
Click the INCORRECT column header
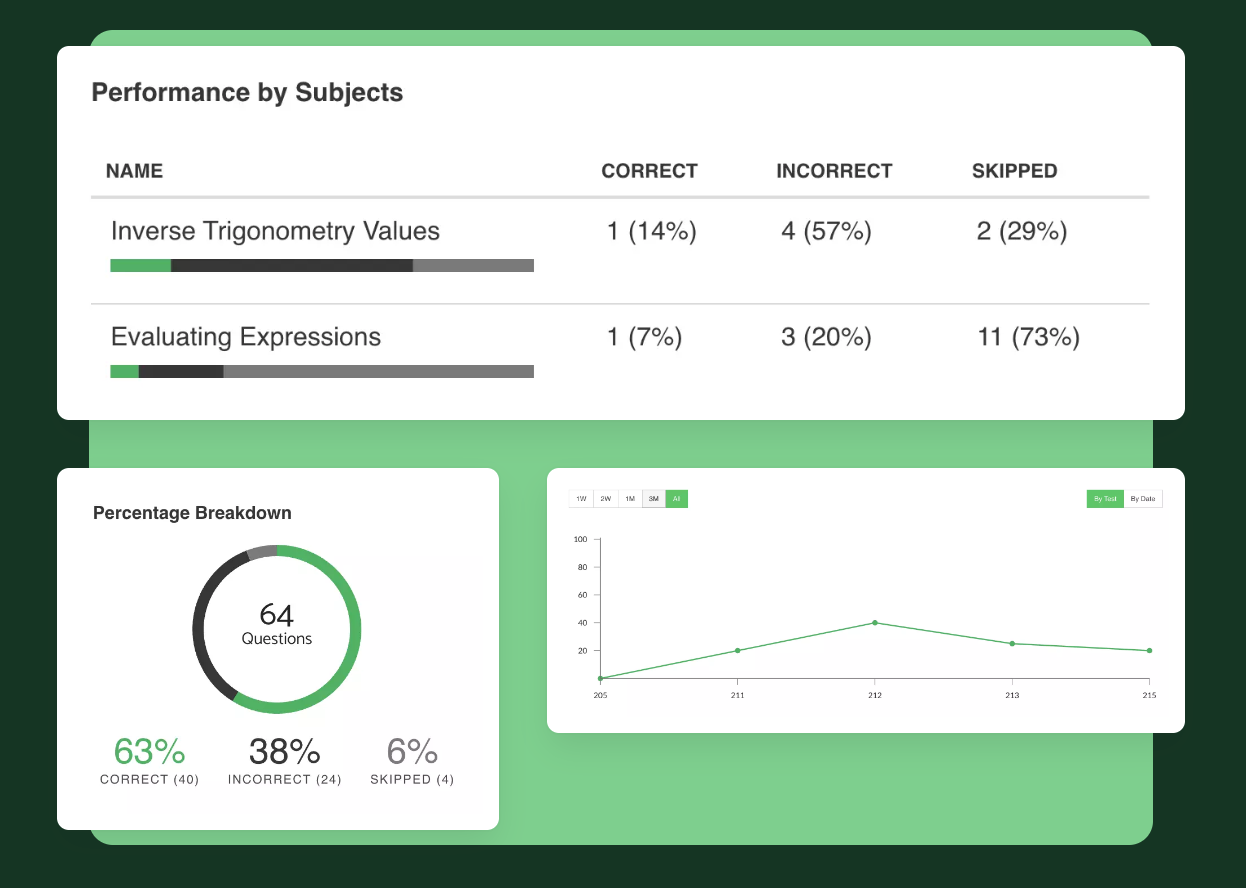point(834,171)
